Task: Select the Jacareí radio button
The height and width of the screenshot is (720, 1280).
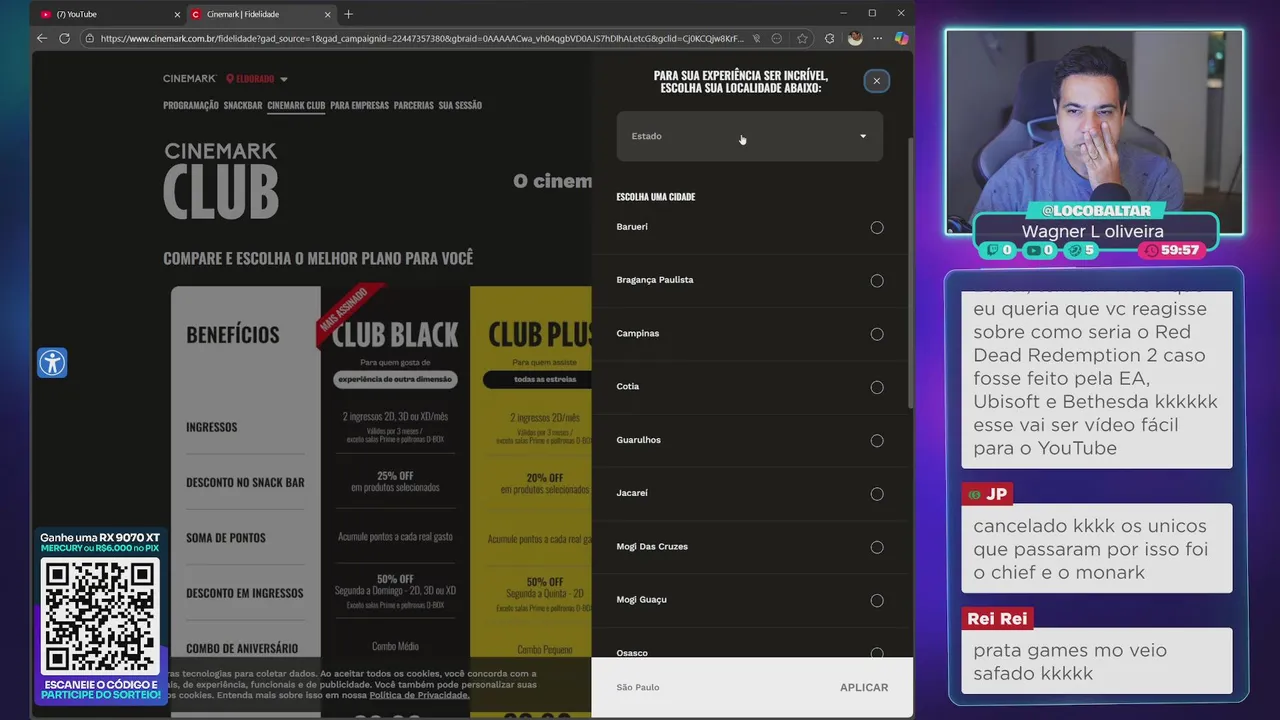Action: click(877, 494)
